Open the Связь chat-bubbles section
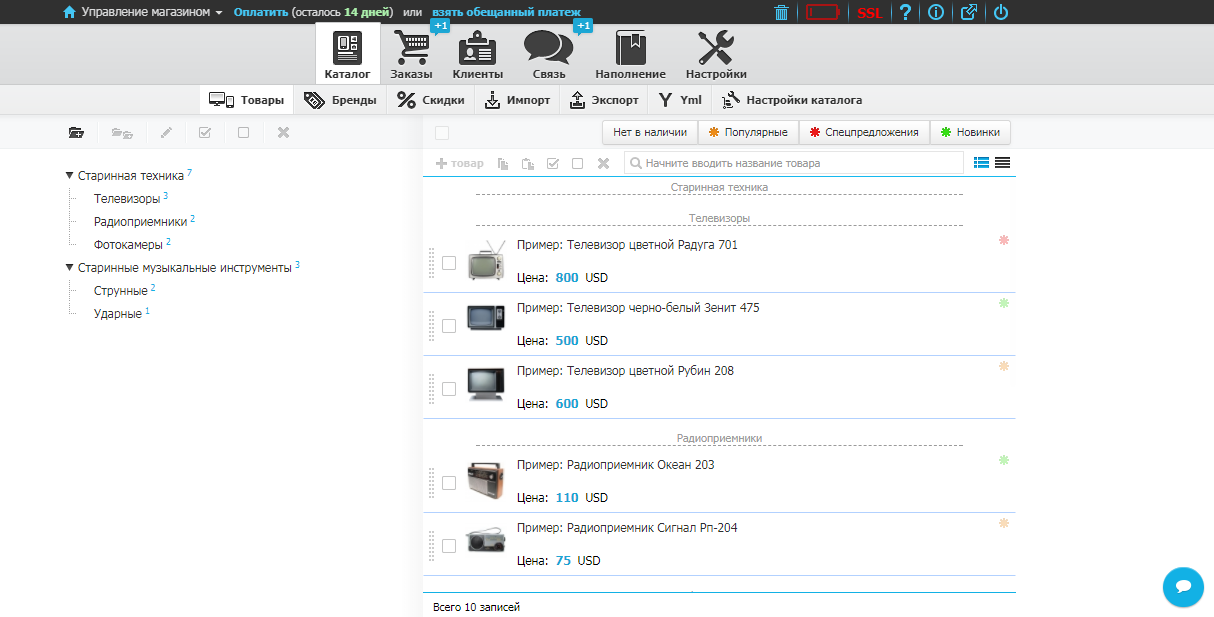This screenshot has width=1214, height=617. pos(548,54)
